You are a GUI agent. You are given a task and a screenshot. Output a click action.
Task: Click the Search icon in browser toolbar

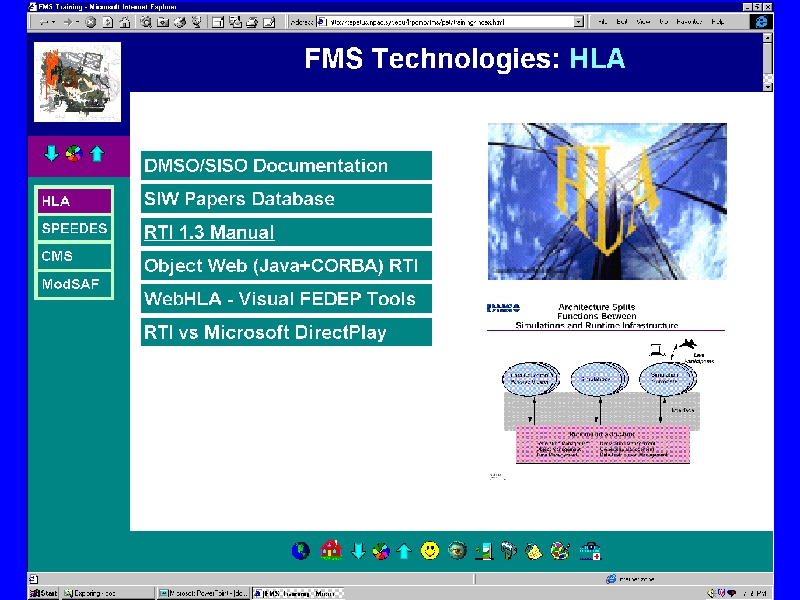pos(146,22)
